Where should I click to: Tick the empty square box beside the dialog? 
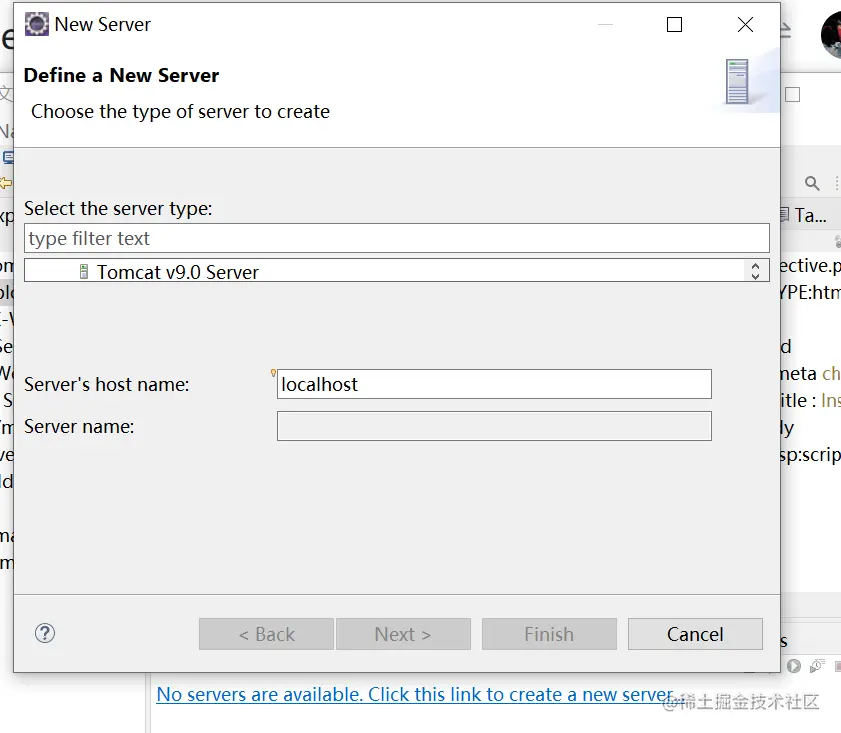(x=793, y=95)
